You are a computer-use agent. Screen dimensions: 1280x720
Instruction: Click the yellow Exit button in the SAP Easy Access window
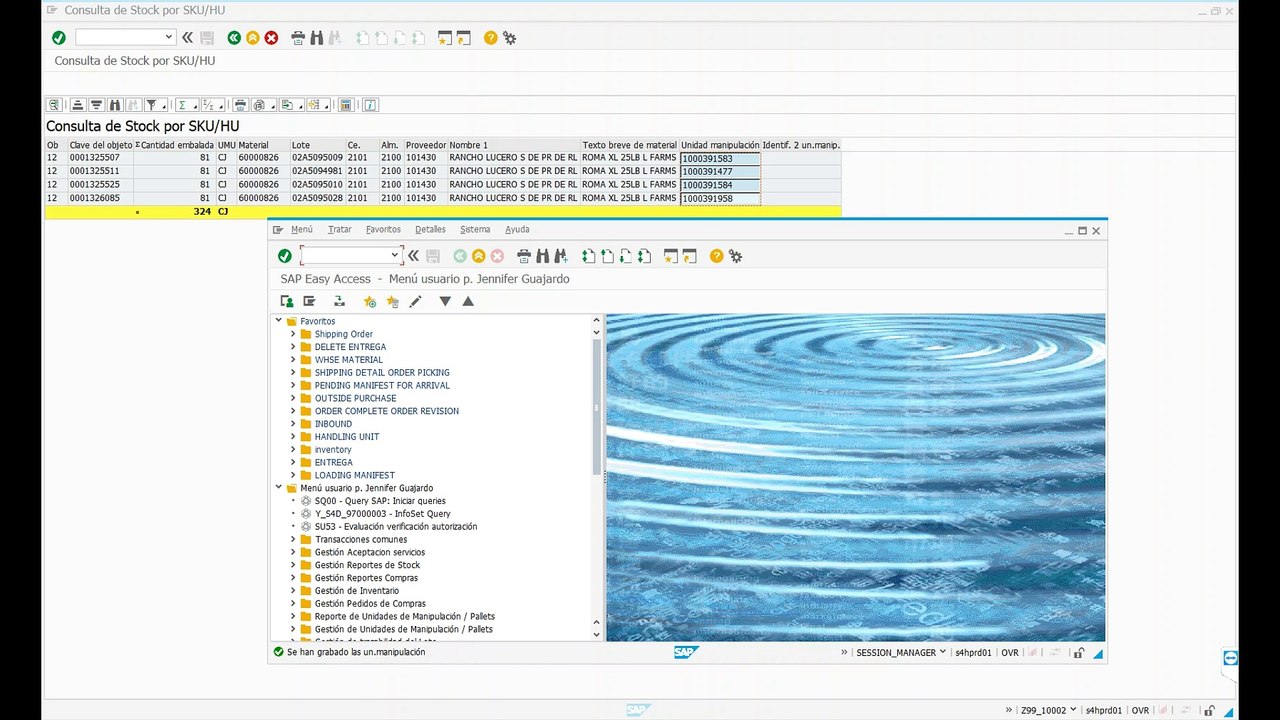tap(479, 256)
